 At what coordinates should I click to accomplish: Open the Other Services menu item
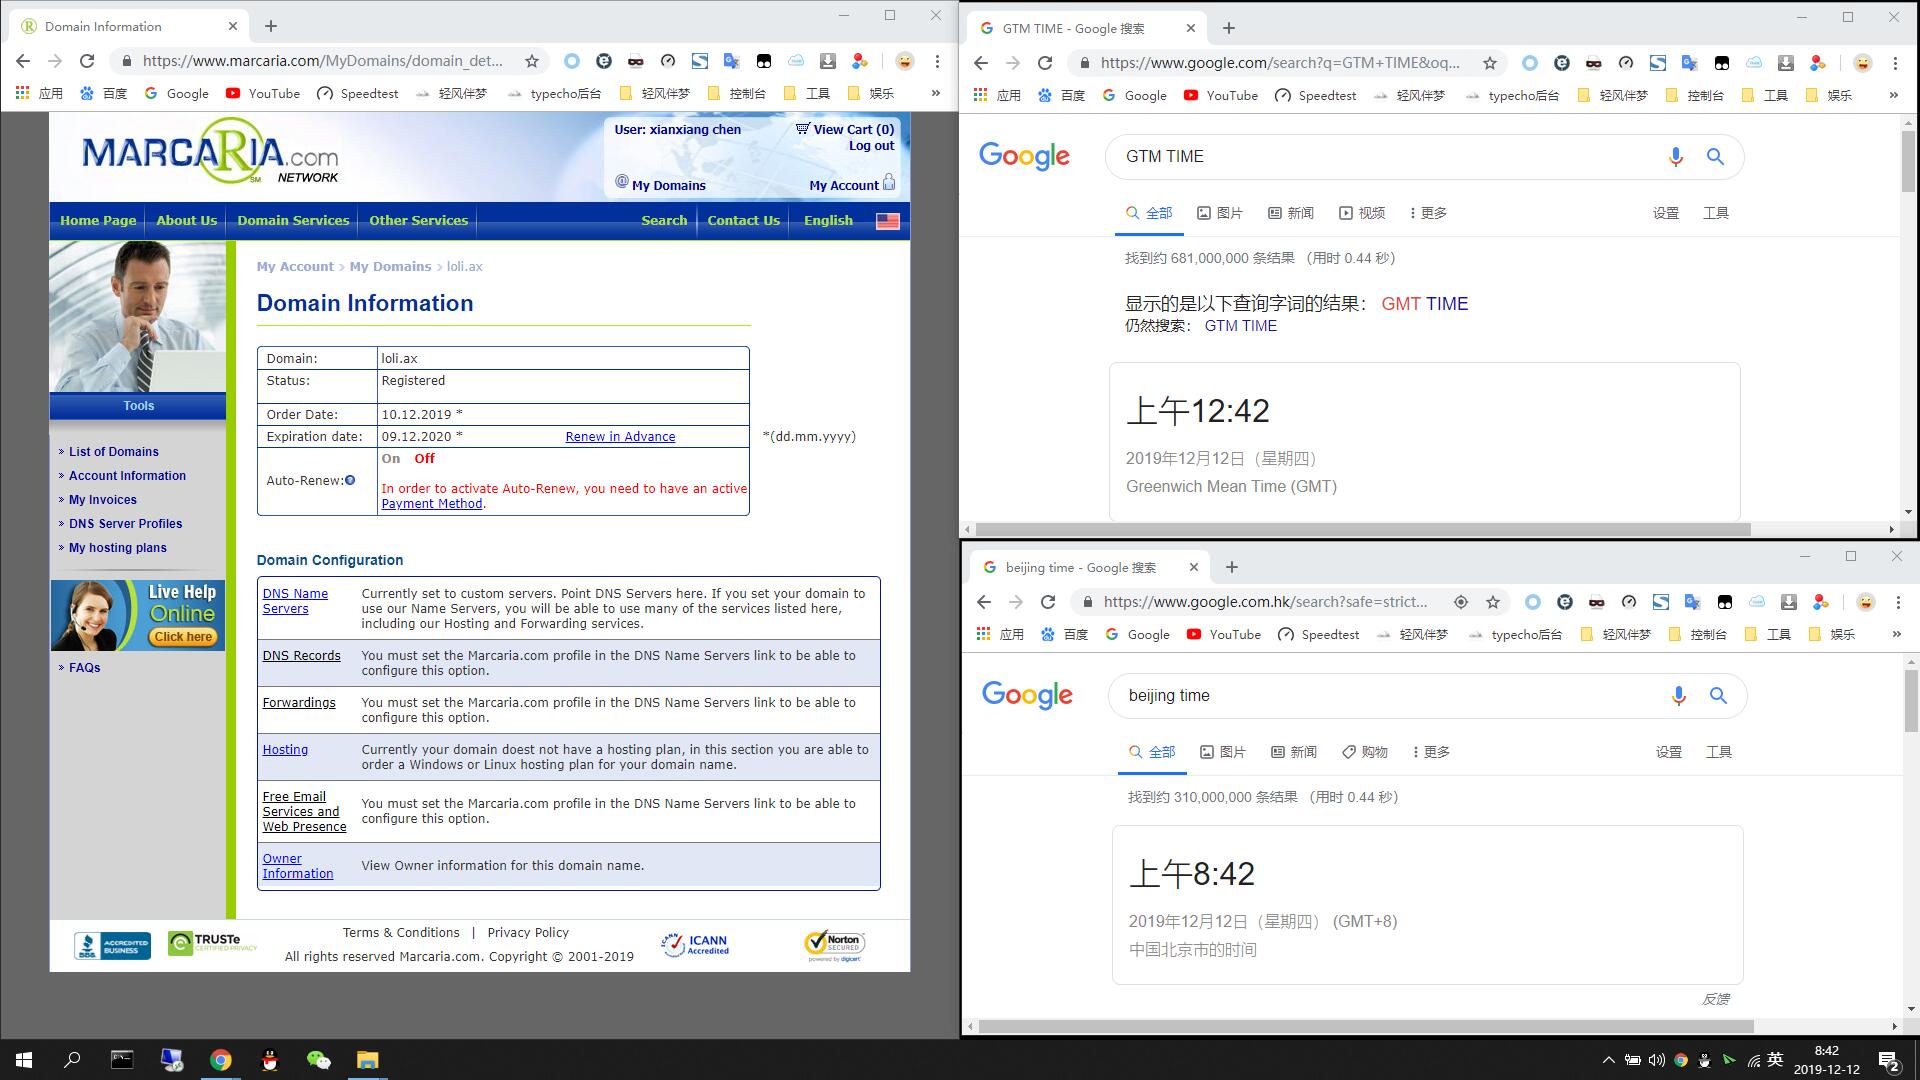click(x=418, y=221)
